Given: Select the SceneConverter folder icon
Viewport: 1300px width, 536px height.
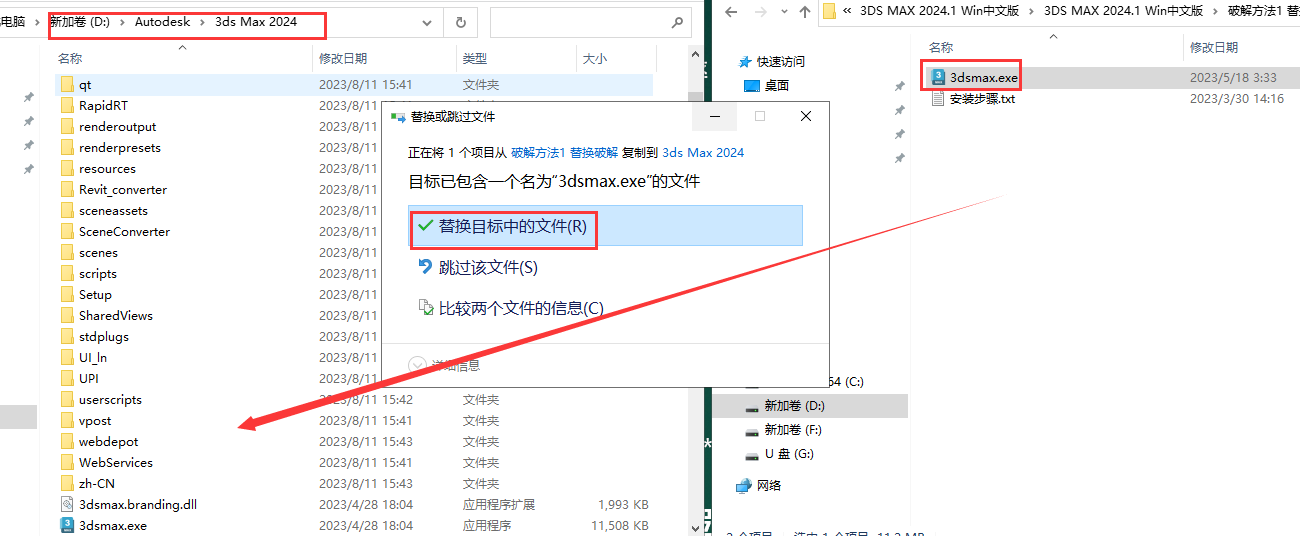Looking at the screenshot, I should click(68, 232).
